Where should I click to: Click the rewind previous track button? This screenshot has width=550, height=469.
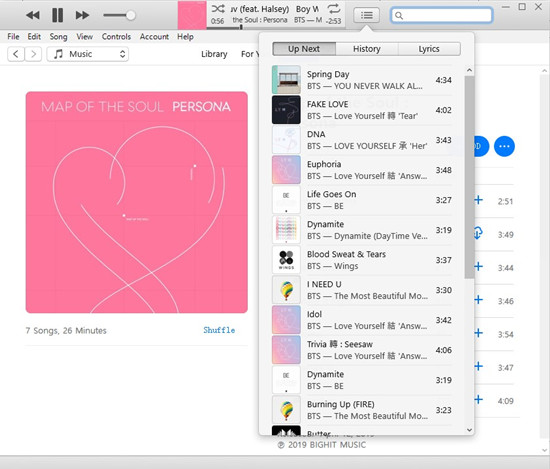(33, 15)
